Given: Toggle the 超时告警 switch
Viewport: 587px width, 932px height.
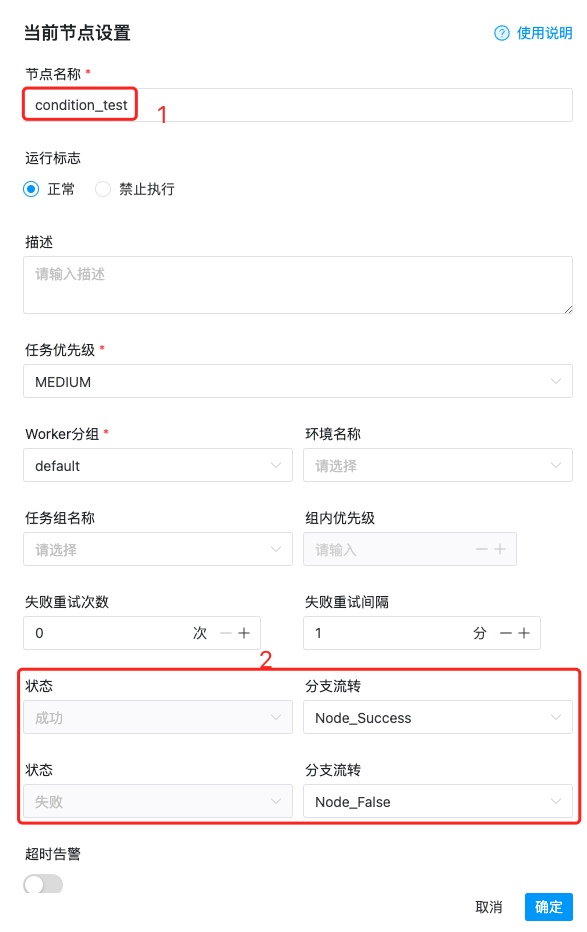Looking at the screenshot, I should 43,884.
